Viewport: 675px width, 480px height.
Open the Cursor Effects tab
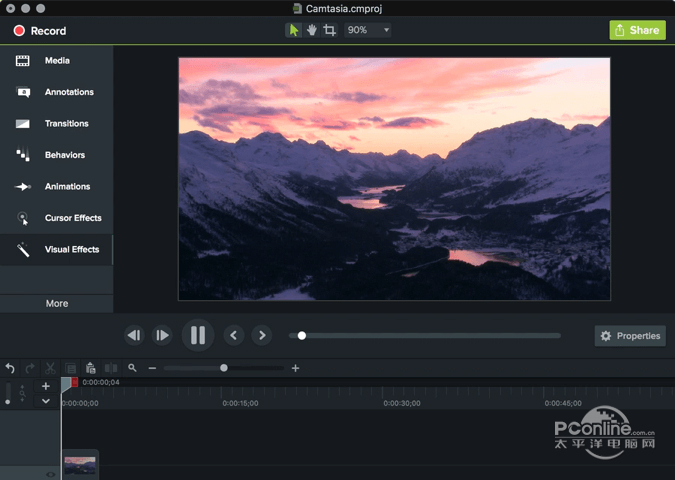coord(56,218)
